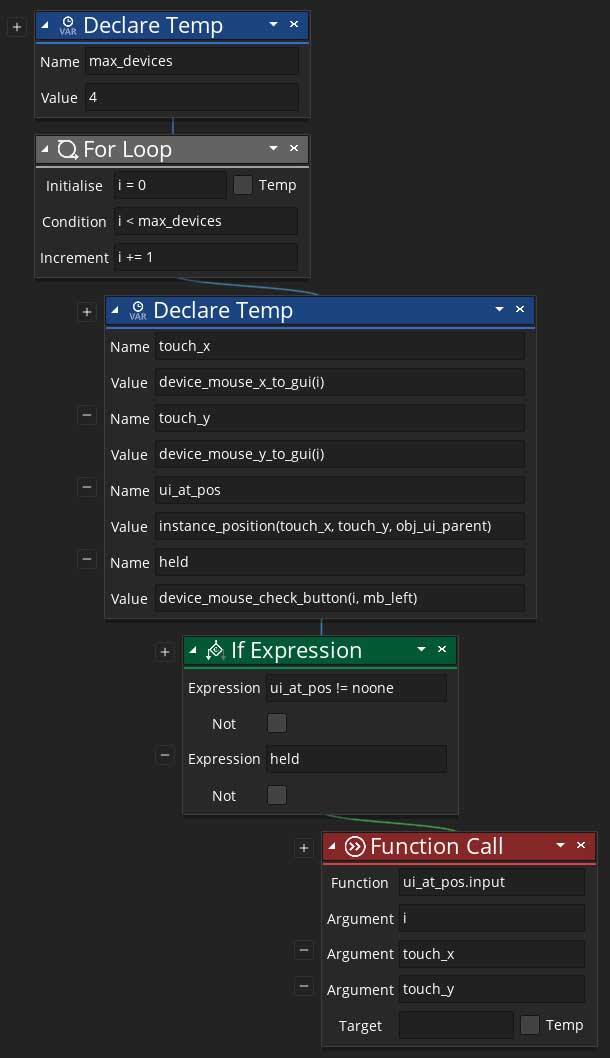Remove the ui_at_pos variable row

[87, 488]
